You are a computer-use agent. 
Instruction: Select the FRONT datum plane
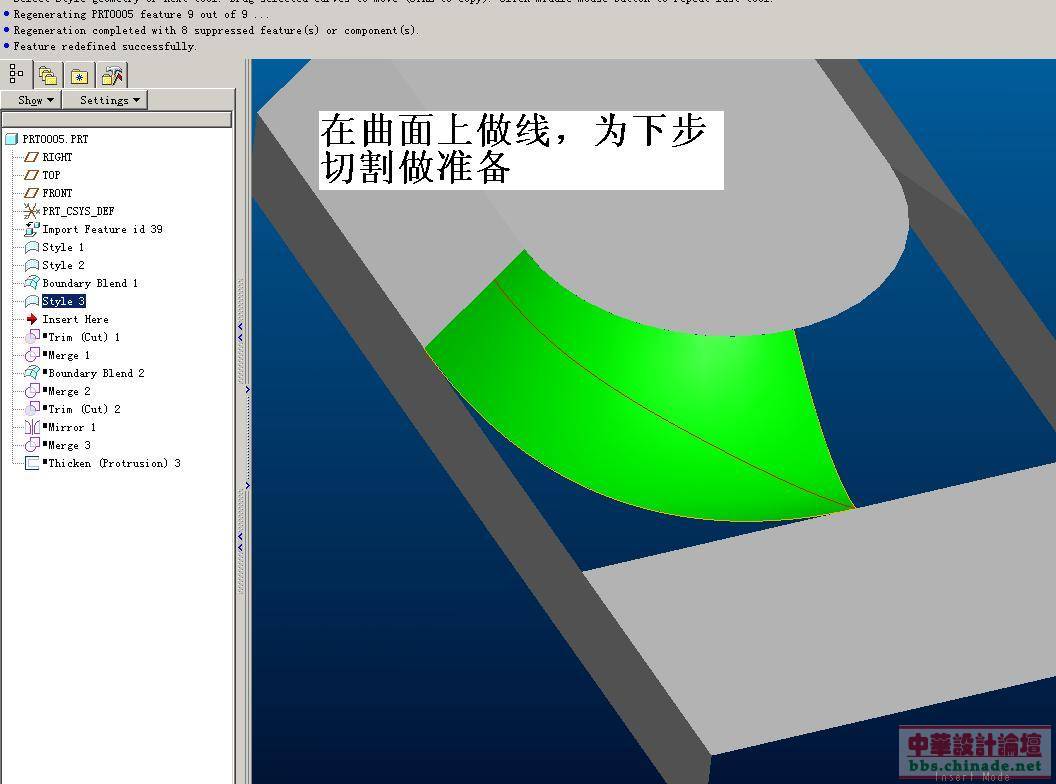click(57, 193)
